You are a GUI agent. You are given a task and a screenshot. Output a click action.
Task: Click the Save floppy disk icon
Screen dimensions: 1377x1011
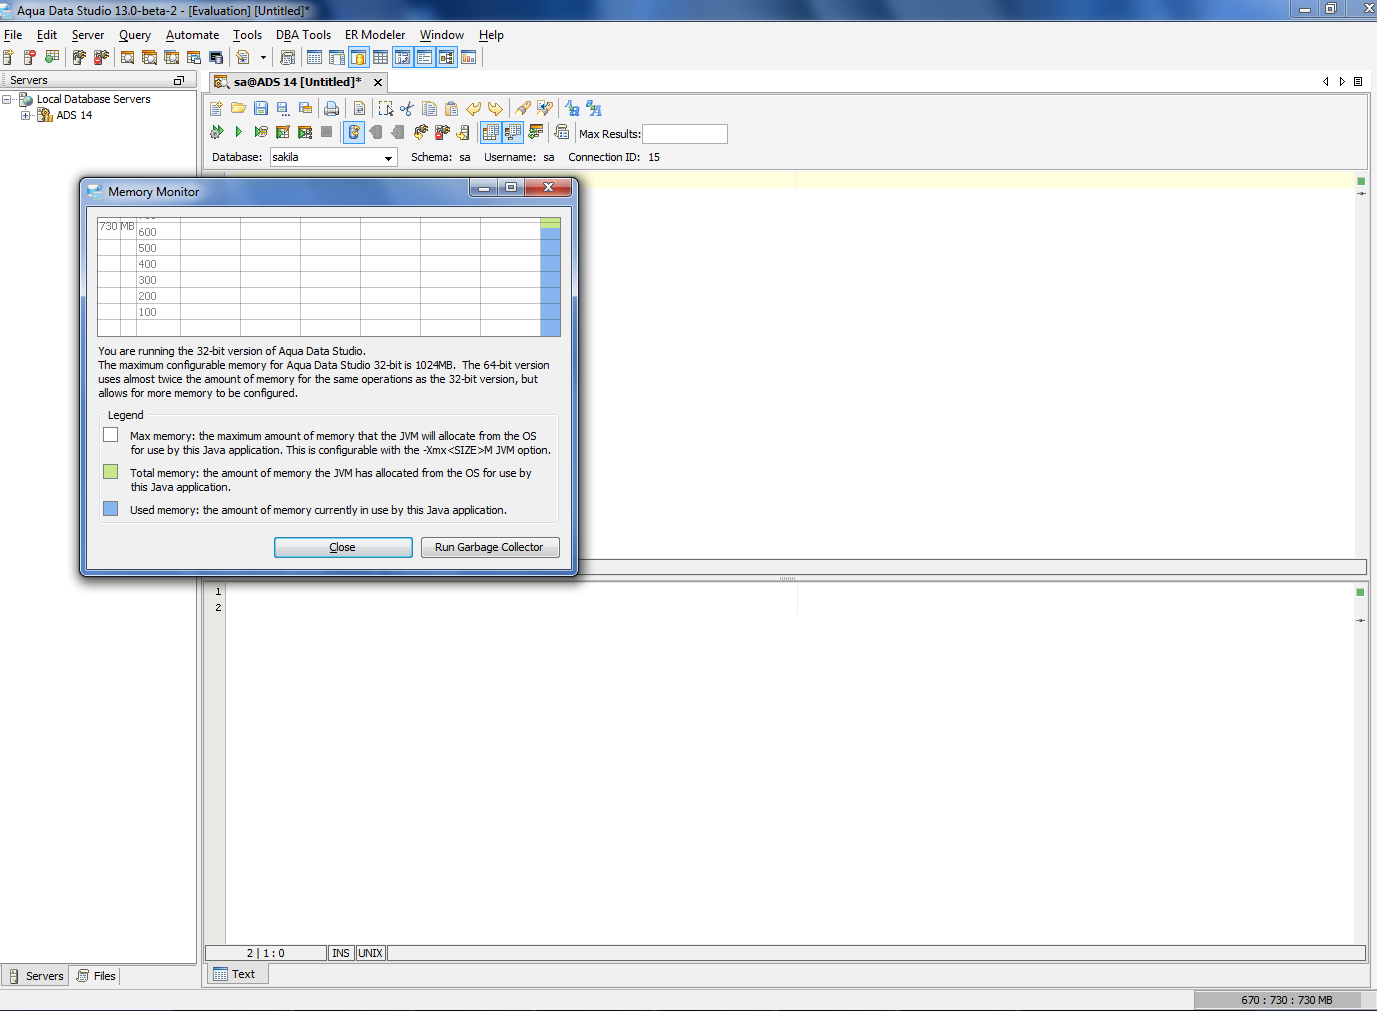click(260, 108)
